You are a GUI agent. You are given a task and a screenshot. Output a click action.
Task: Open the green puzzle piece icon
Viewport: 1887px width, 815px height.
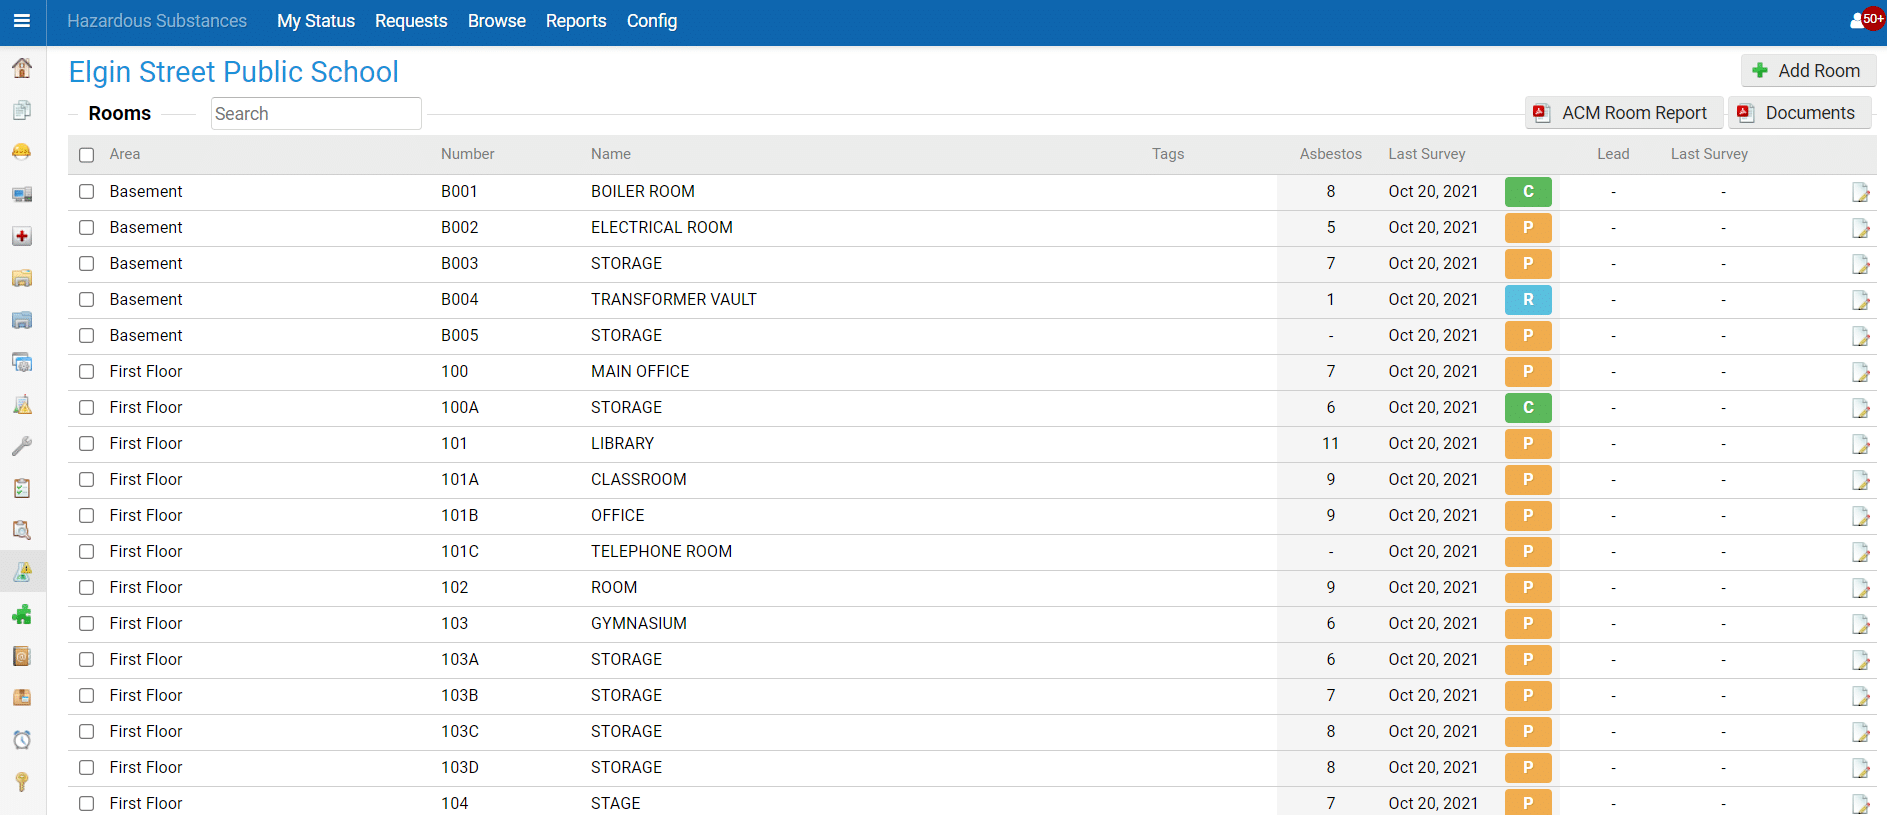point(22,614)
